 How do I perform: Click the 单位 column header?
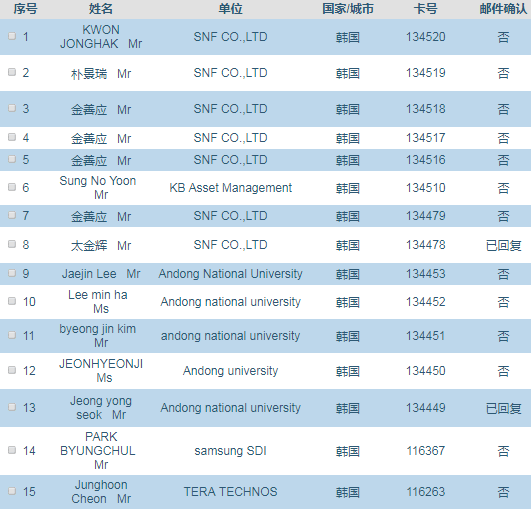click(230, 9)
